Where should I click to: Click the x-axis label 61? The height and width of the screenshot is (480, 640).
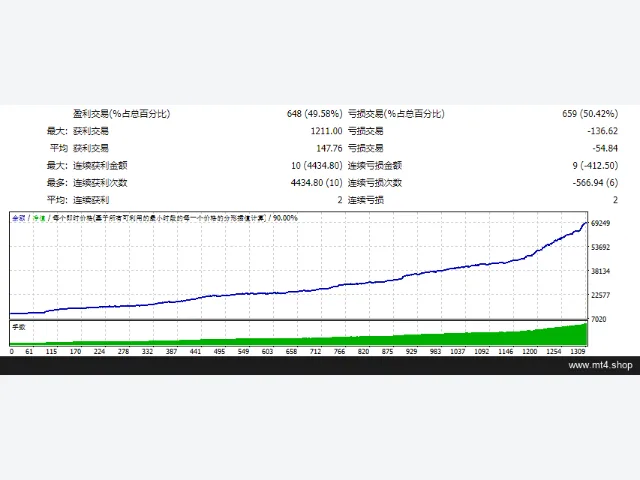click(29, 351)
